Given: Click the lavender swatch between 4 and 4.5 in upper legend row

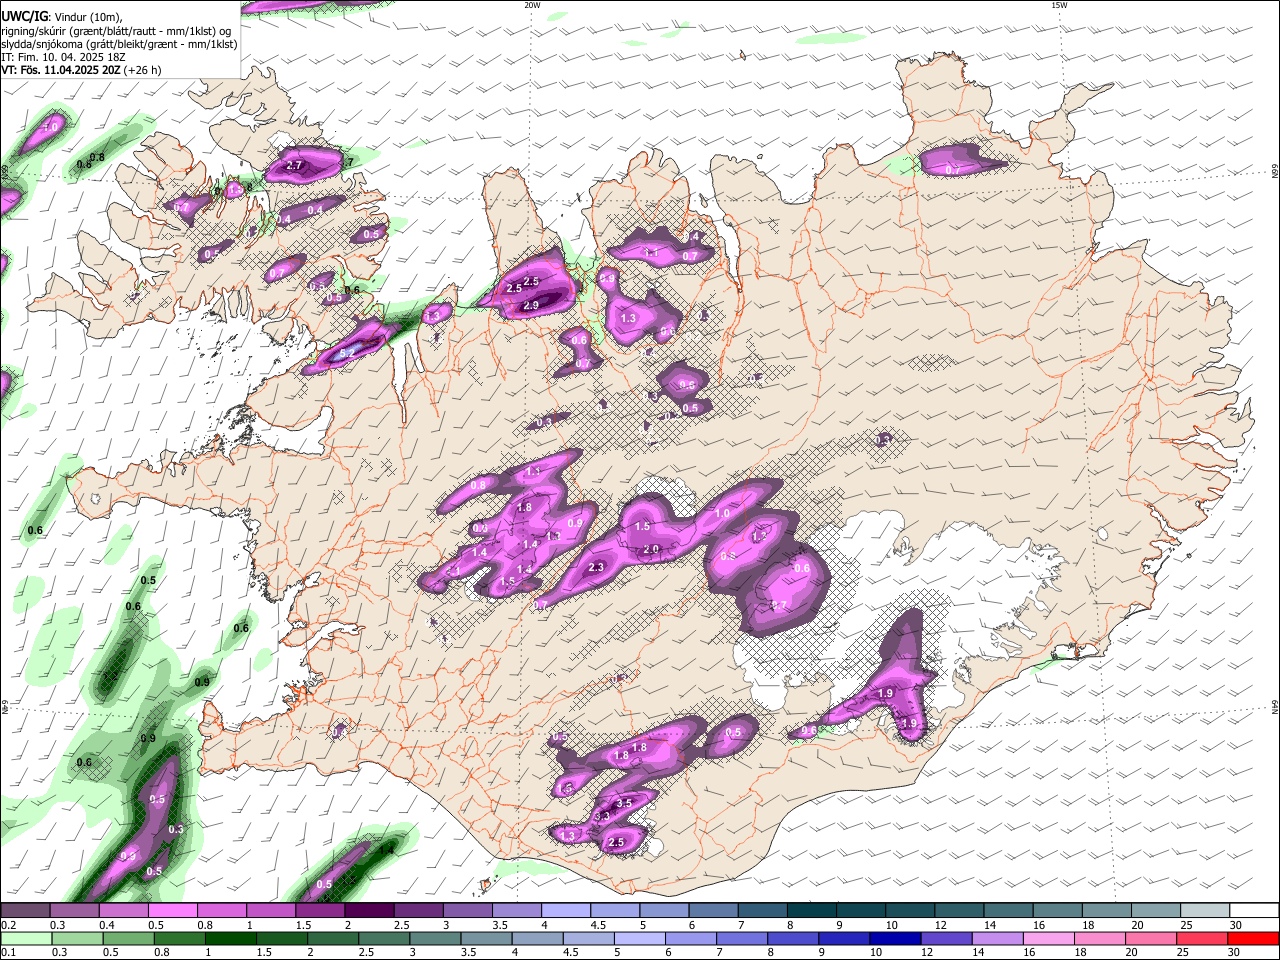Looking at the screenshot, I should click(565, 910).
